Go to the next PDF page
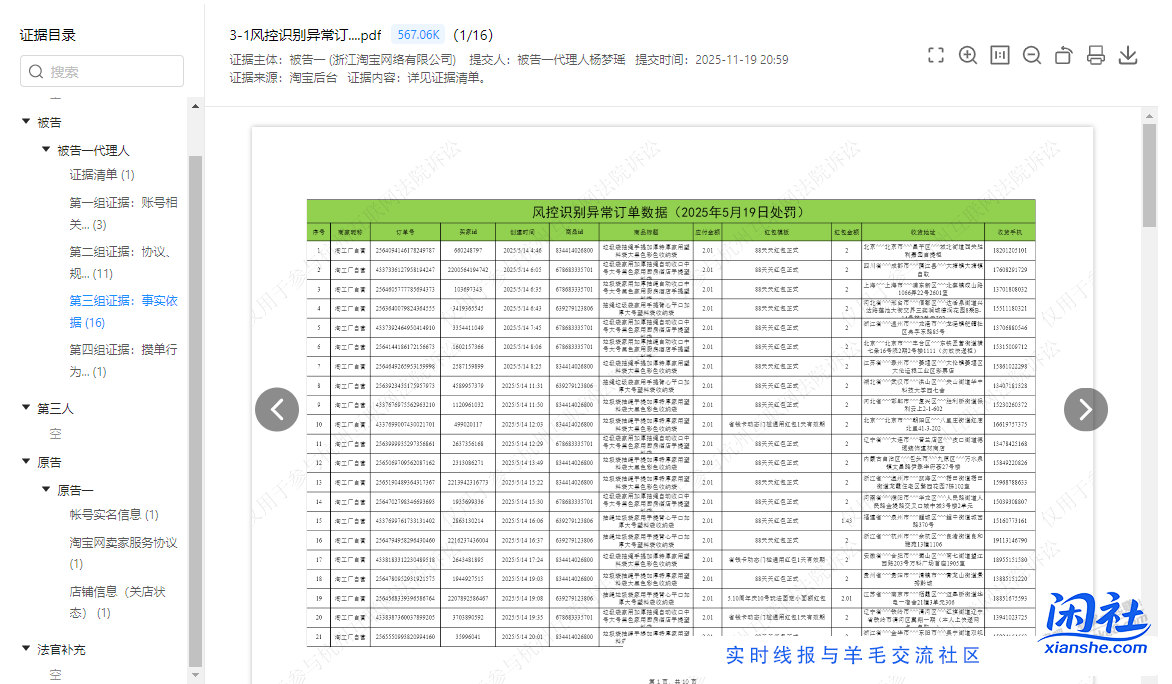Screen dimensions: 1172x684 coord(1085,409)
